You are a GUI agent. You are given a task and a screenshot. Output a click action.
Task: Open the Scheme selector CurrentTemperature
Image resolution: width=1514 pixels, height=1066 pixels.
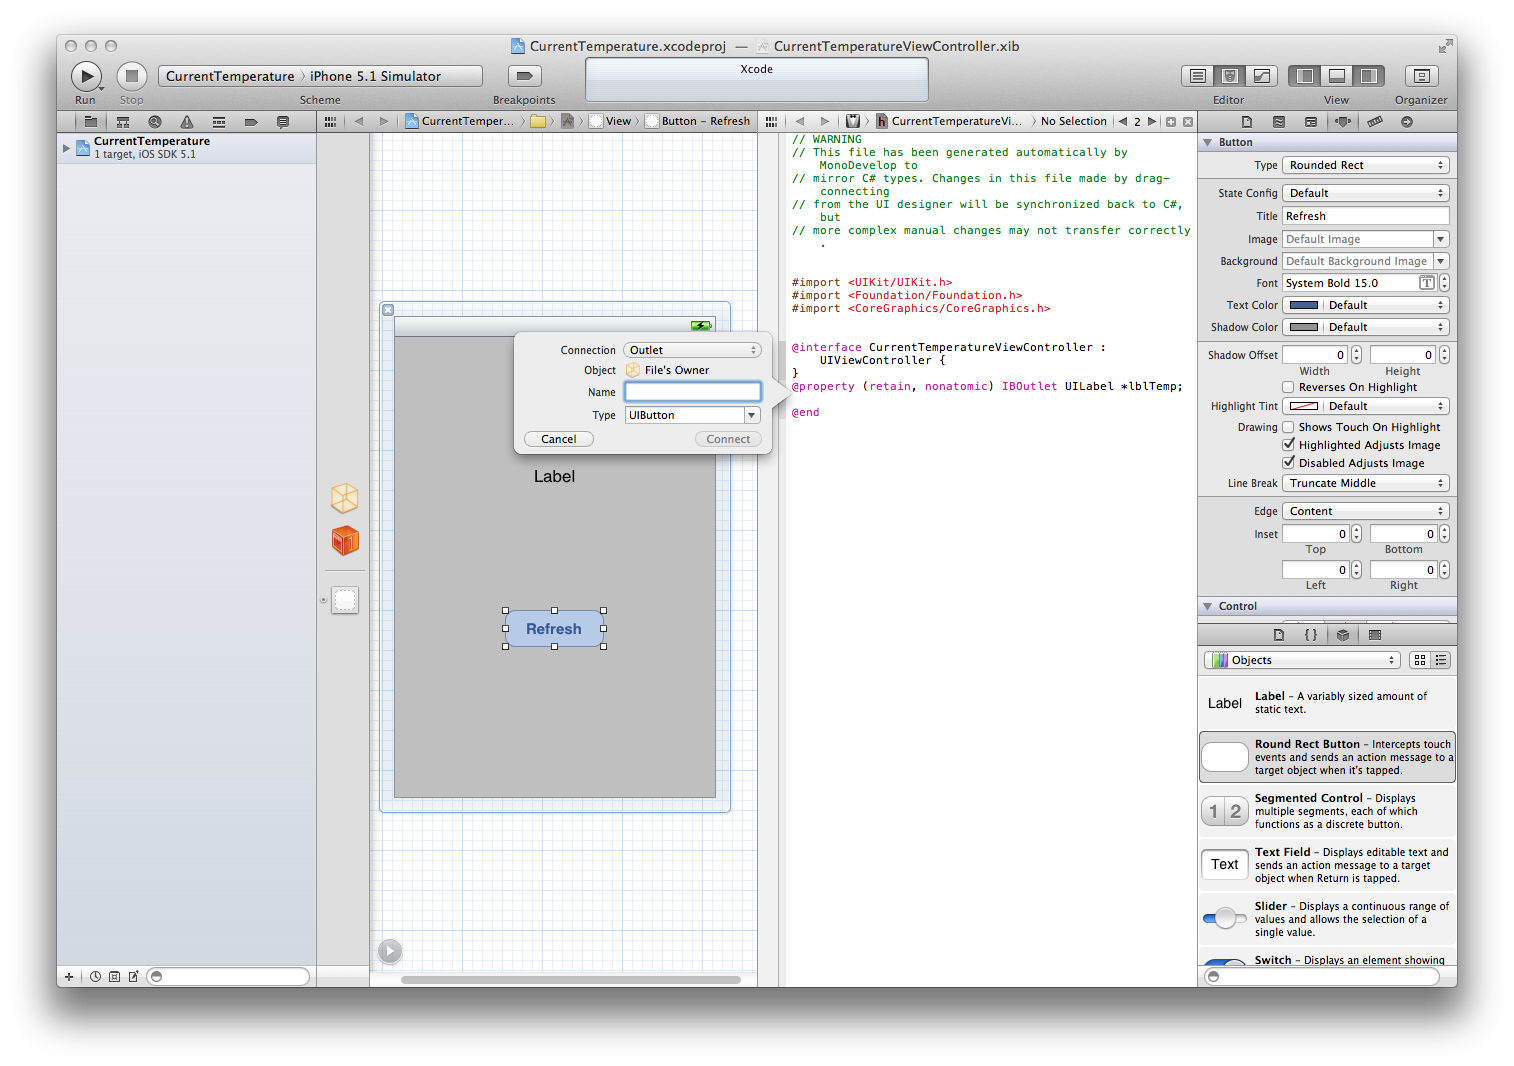click(230, 76)
